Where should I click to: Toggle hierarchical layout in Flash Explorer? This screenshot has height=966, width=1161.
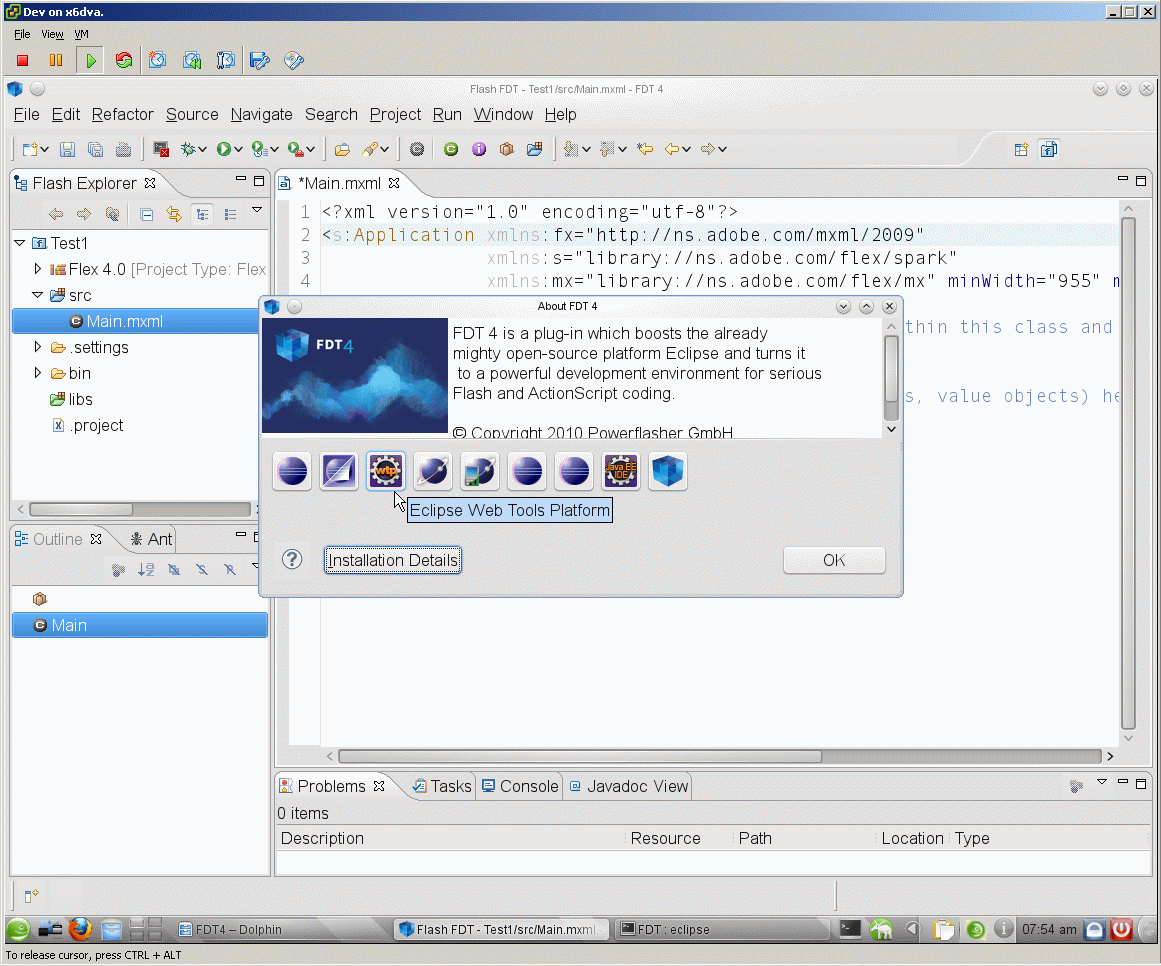pyautogui.click(x=202, y=215)
